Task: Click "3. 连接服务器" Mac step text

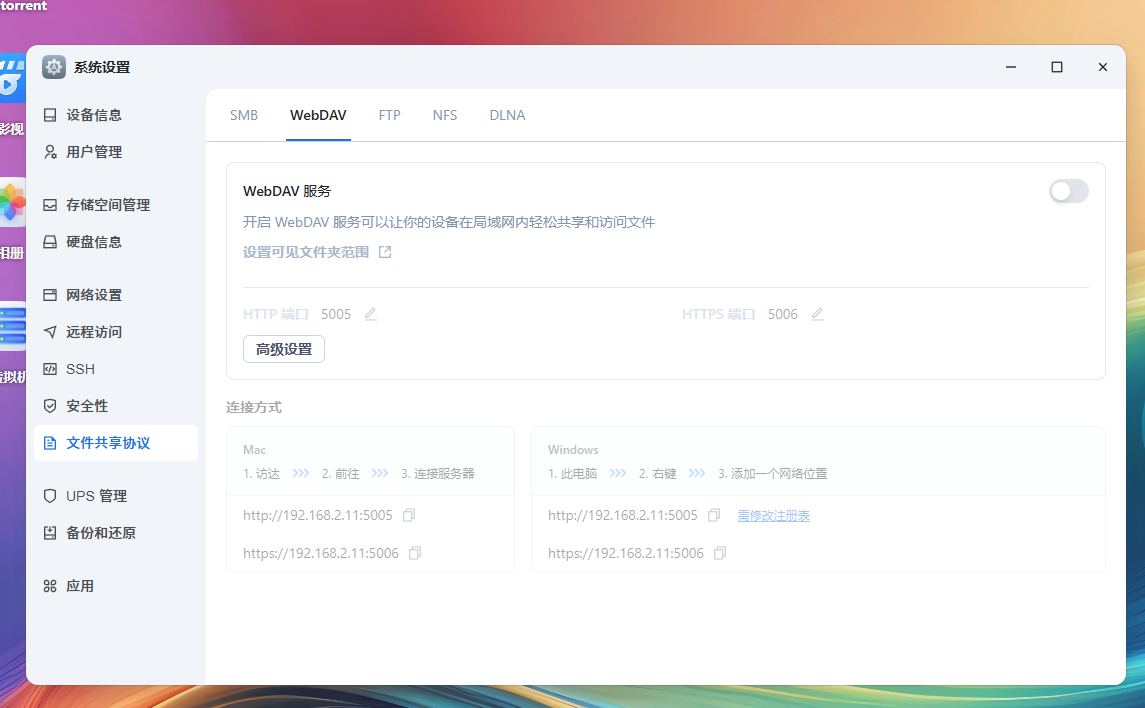Action: tap(437, 474)
